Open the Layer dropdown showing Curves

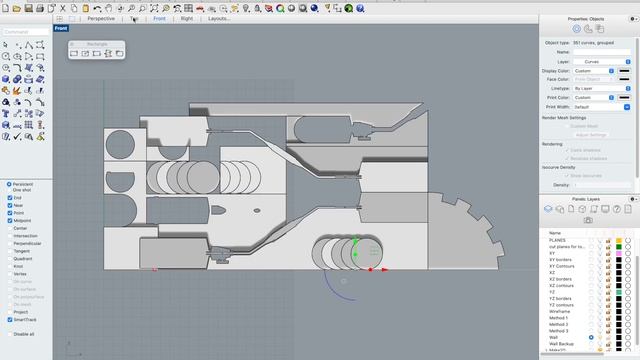coord(602,62)
